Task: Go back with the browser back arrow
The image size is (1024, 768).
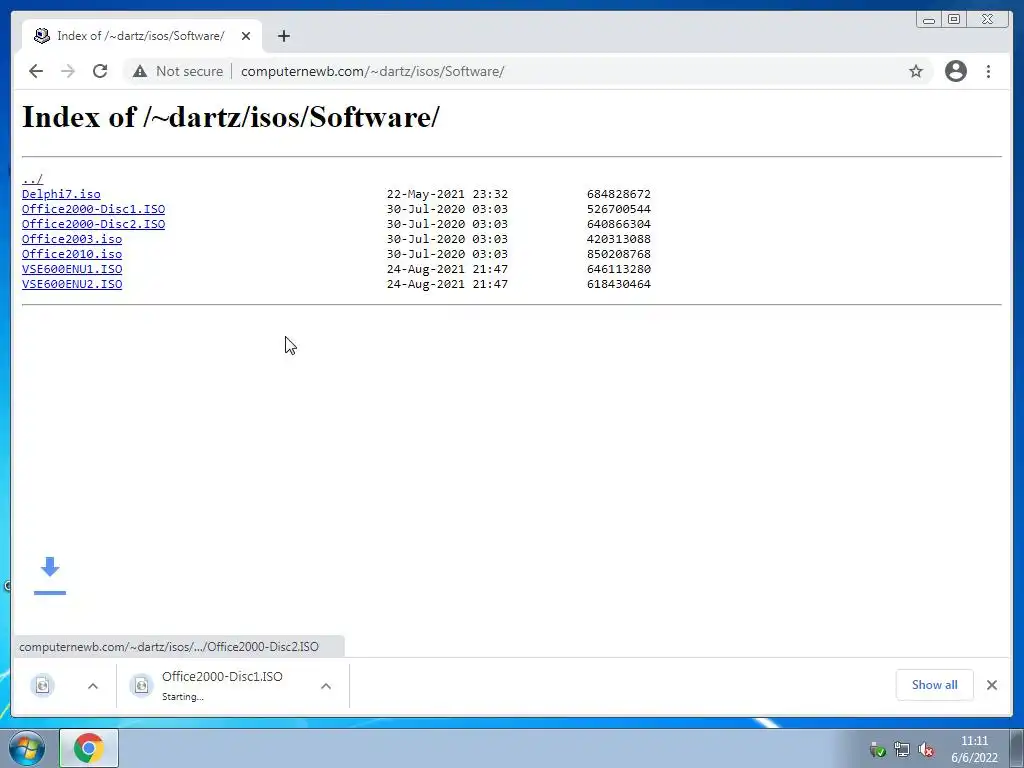Action: (36, 71)
